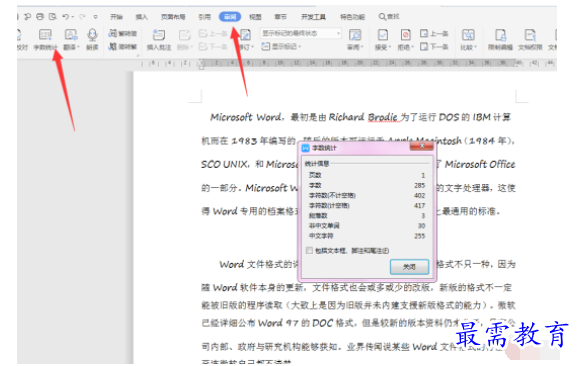
Task: Click the 非中文单词 30 row
Action: 367,225
